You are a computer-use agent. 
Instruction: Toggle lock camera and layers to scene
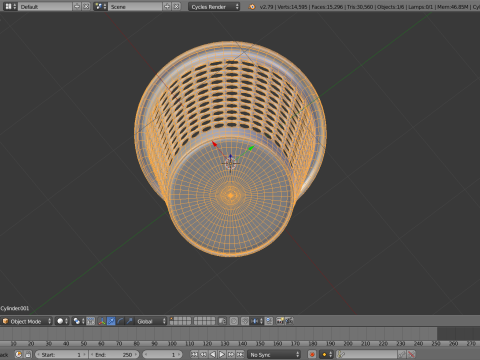[222, 321]
